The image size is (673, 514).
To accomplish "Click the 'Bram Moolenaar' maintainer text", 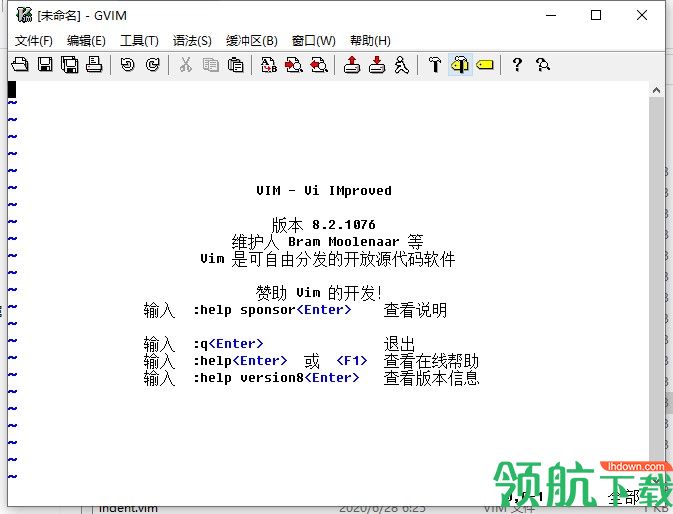I will [343, 242].
